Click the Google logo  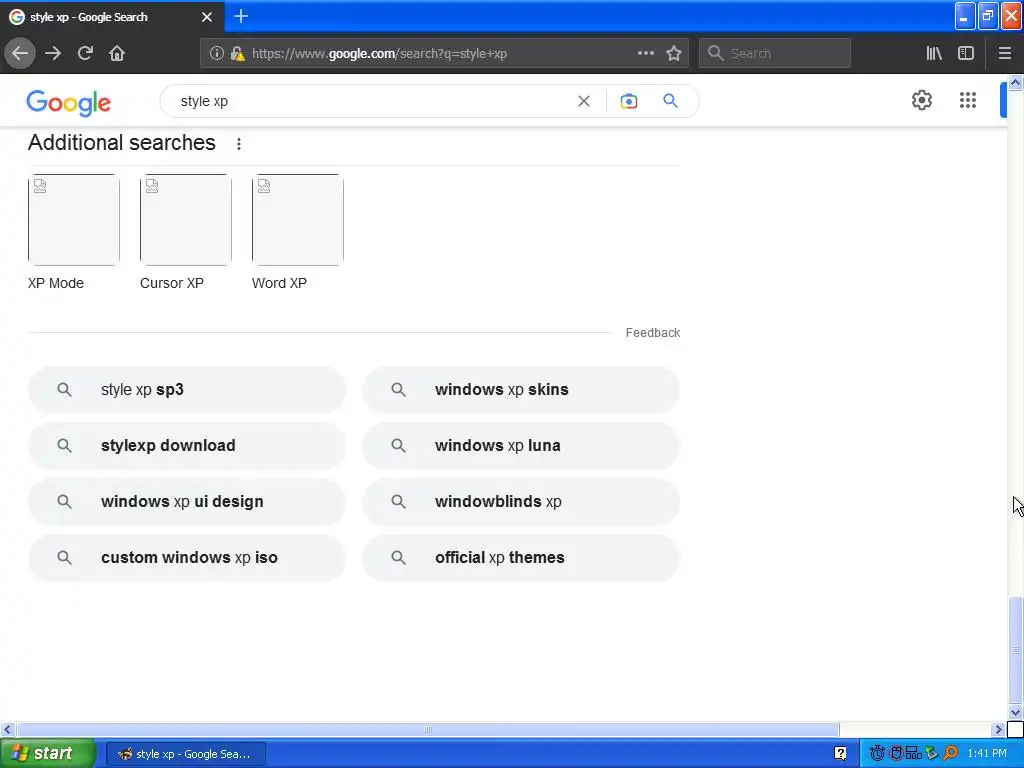coord(69,103)
